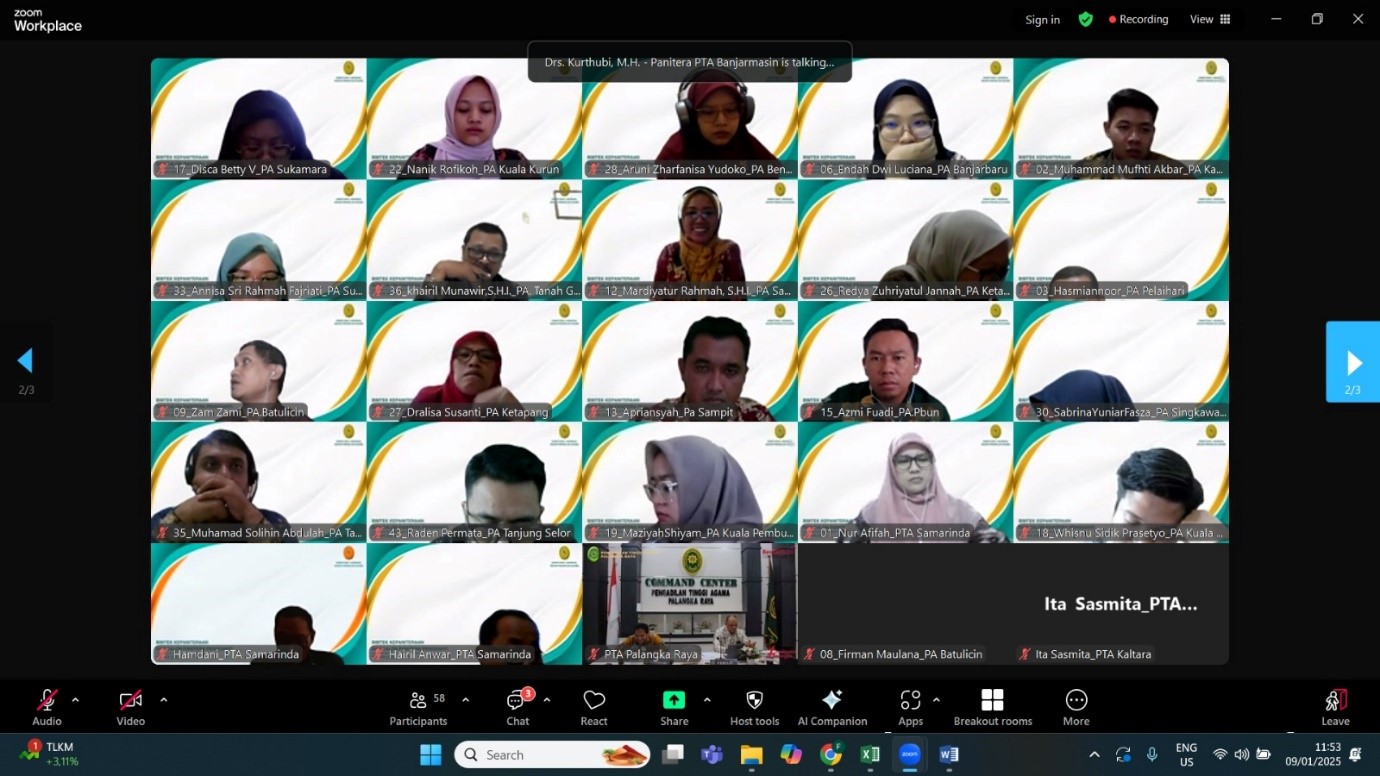Image resolution: width=1380 pixels, height=776 pixels.
Task: Start screen Share
Action: pyautogui.click(x=674, y=707)
